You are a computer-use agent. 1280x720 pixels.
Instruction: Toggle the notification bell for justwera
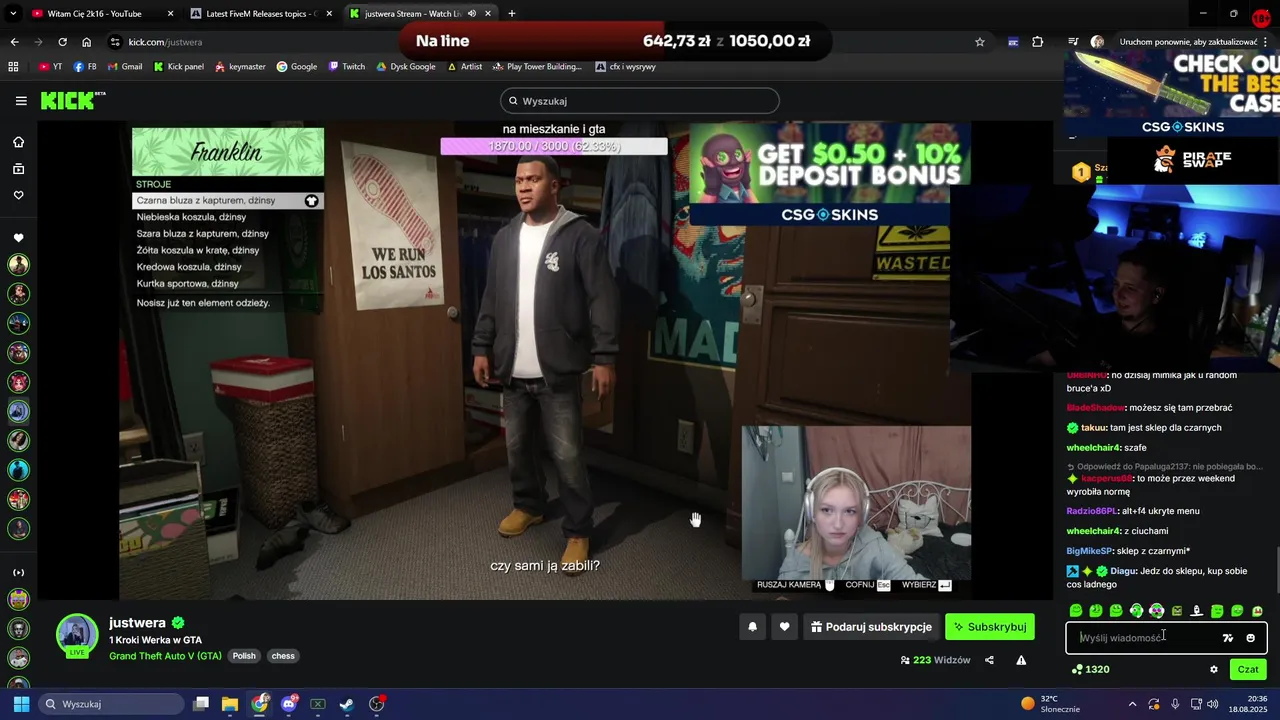(x=753, y=627)
